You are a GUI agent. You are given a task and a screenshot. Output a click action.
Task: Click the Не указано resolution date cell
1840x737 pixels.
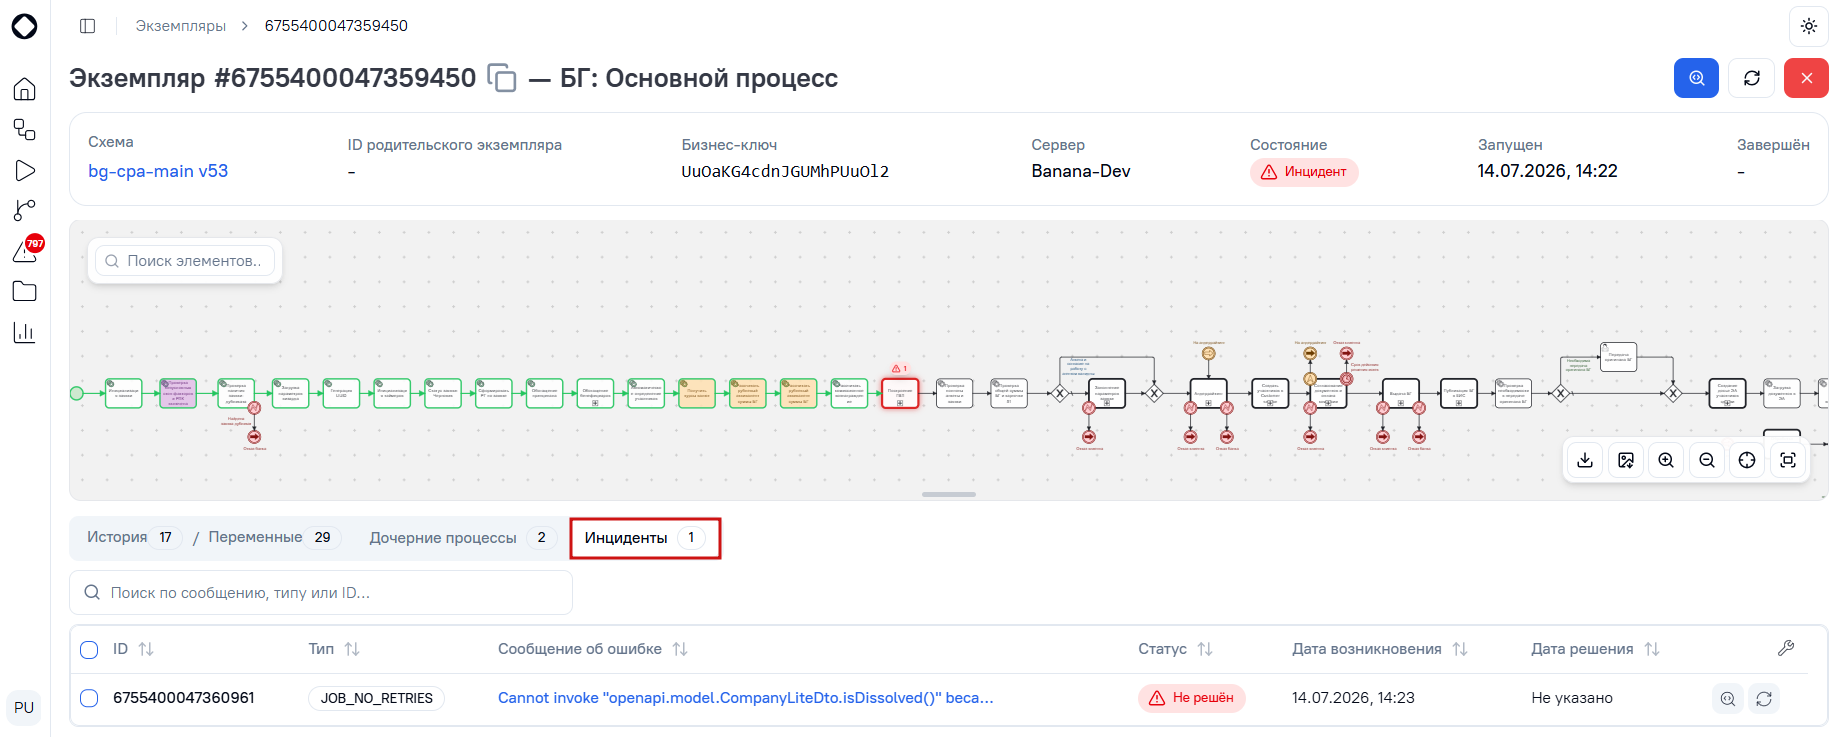pos(1572,698)
